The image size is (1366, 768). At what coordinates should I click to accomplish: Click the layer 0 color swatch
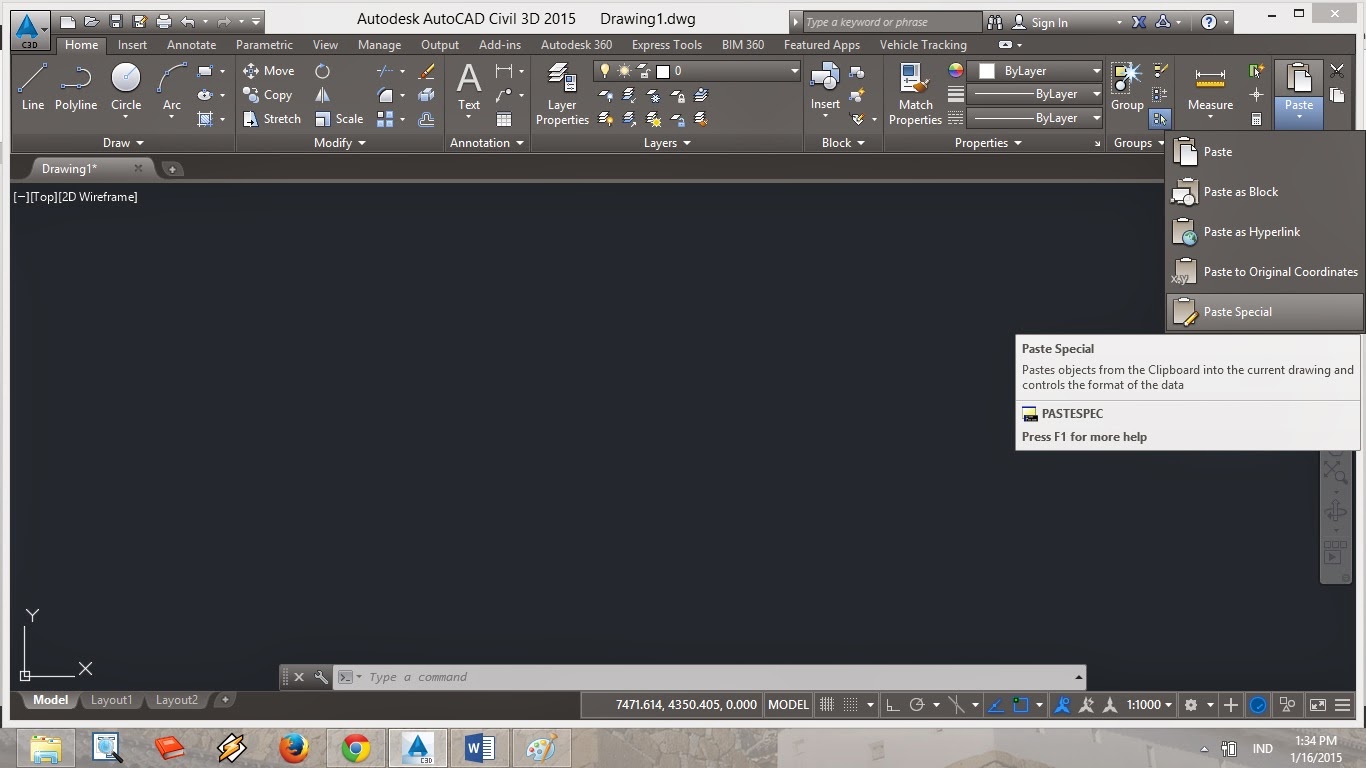[662, 71]
